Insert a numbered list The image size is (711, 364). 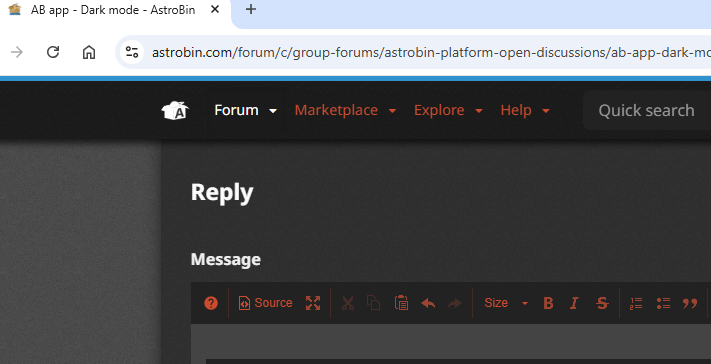(636, 303)
